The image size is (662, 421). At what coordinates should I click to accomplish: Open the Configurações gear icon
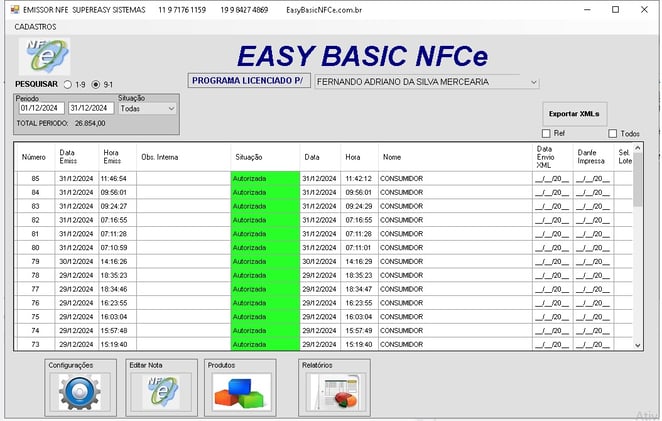(x=80, y=392)
